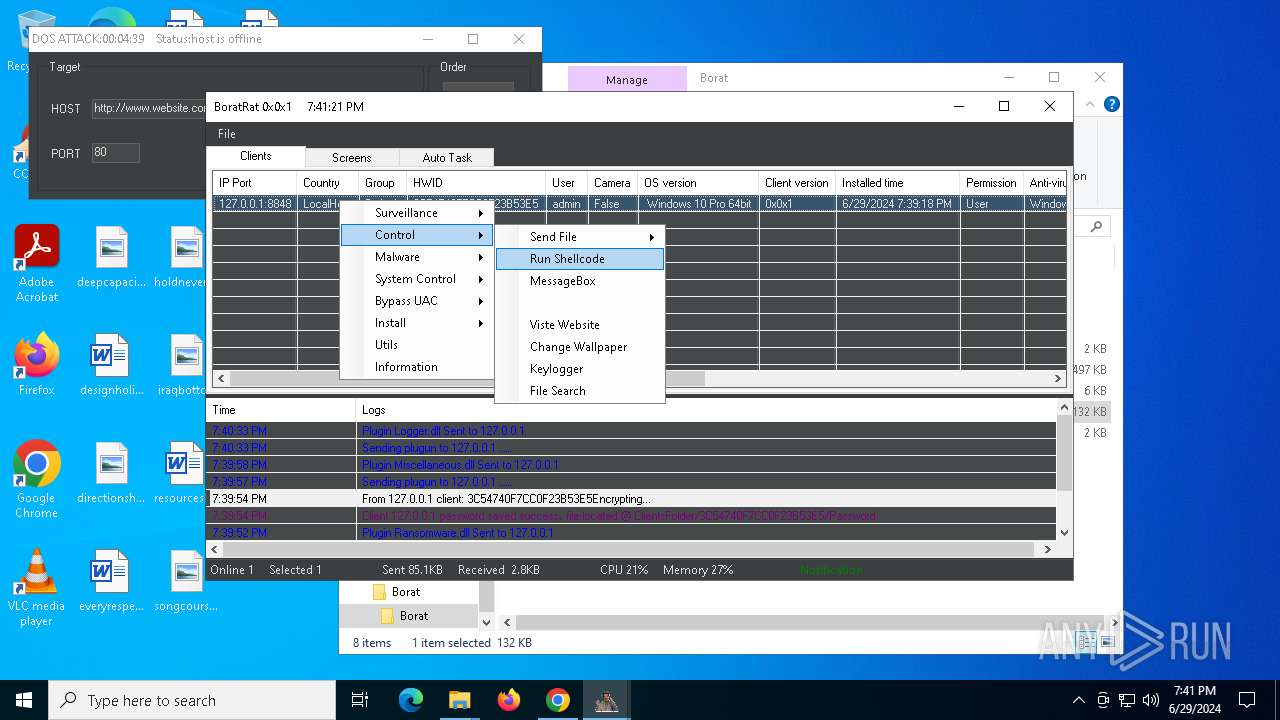Select MessageBox option
This screenshot has height=720, width=1280.
[x=580, y=281]
